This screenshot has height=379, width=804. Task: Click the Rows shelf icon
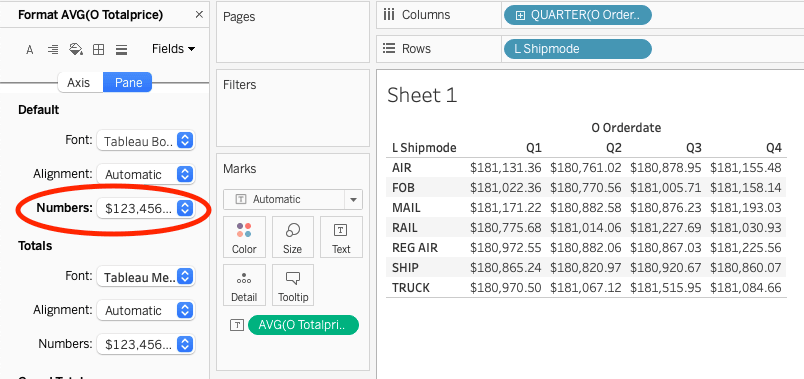[x=389, y=49]
